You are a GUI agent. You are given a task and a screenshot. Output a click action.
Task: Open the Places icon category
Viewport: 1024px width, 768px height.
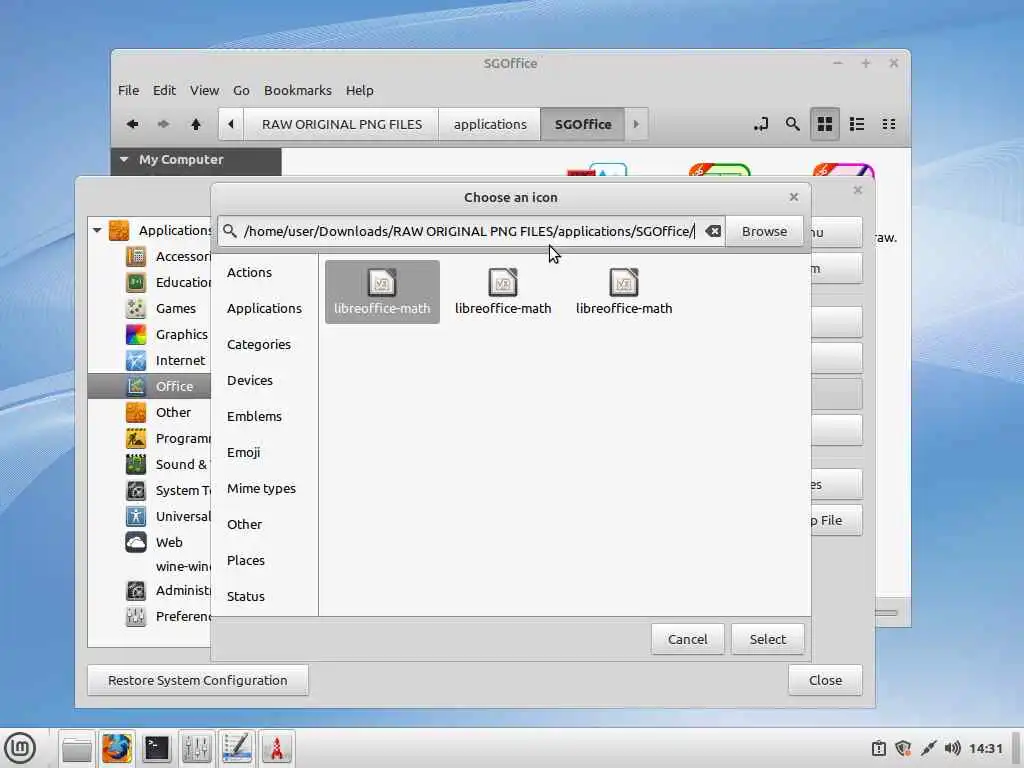pyautogui.click(x=246, y=560)
